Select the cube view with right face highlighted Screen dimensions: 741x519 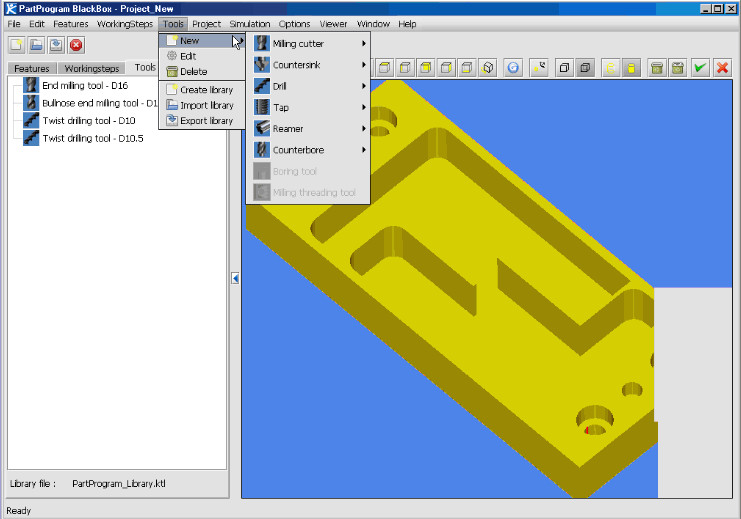coord(446,68)
